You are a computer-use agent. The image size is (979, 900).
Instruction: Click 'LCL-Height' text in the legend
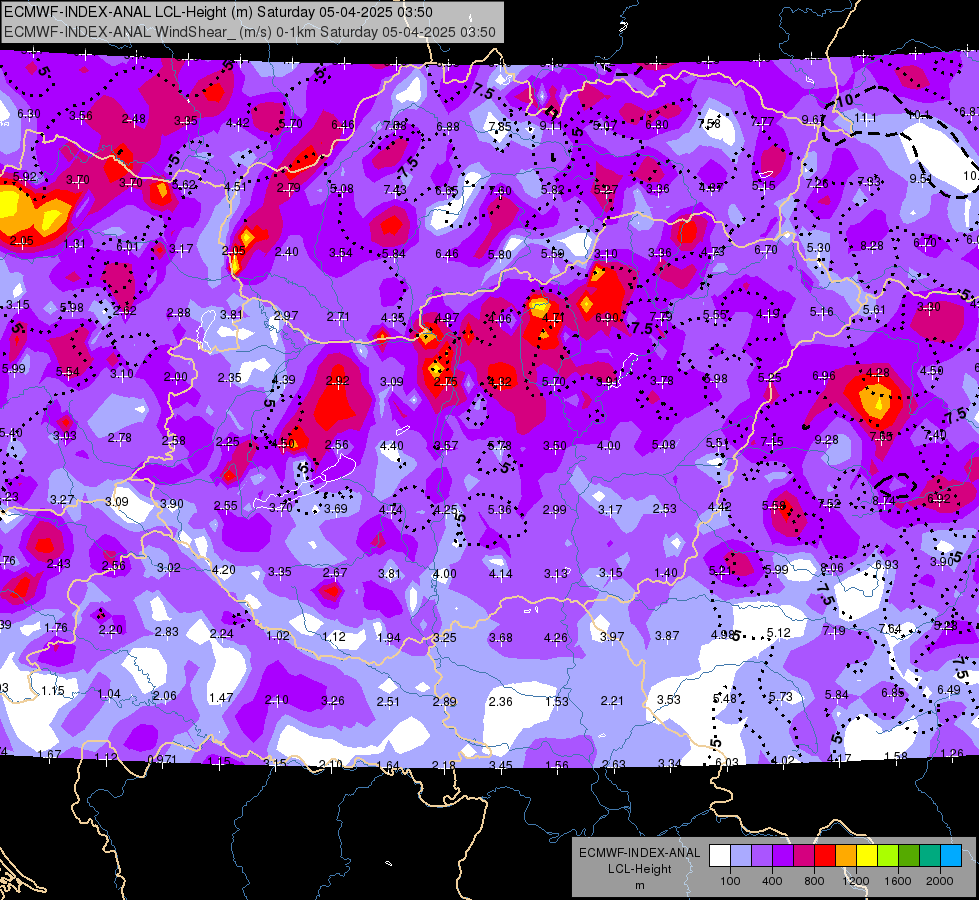pyautogui.click(x=640, y=869)
